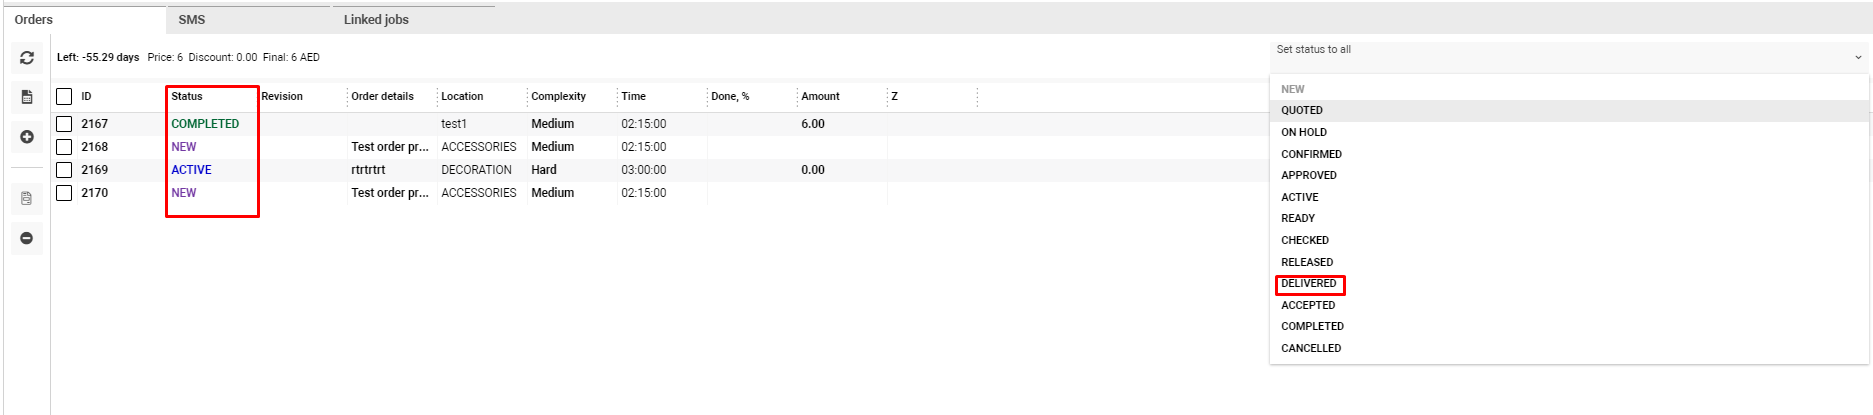The image size is (1873, 415).
Task: Check the box for order 2167
Action: coord(64,124)
